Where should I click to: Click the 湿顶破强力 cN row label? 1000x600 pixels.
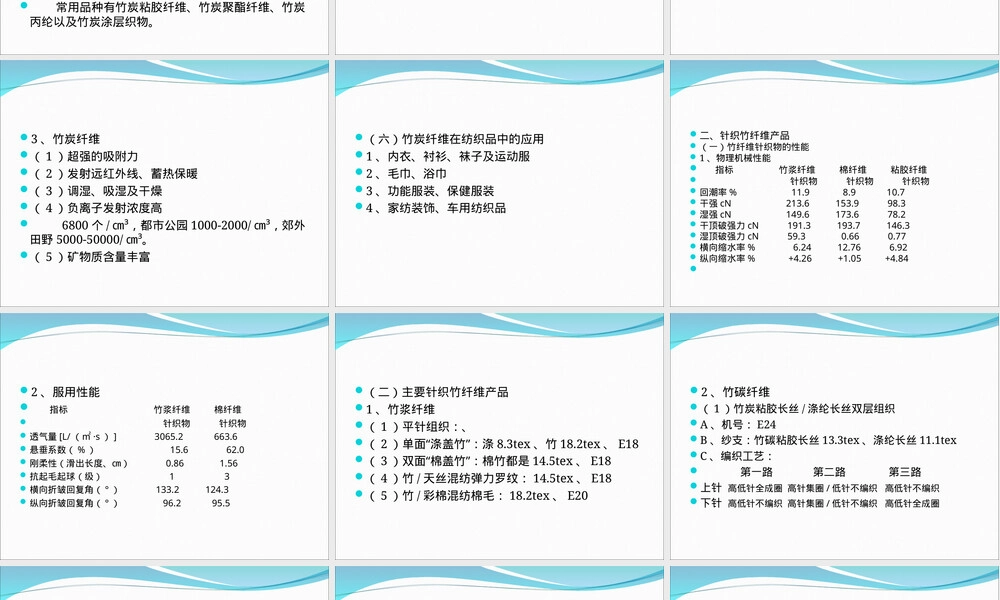729,237
